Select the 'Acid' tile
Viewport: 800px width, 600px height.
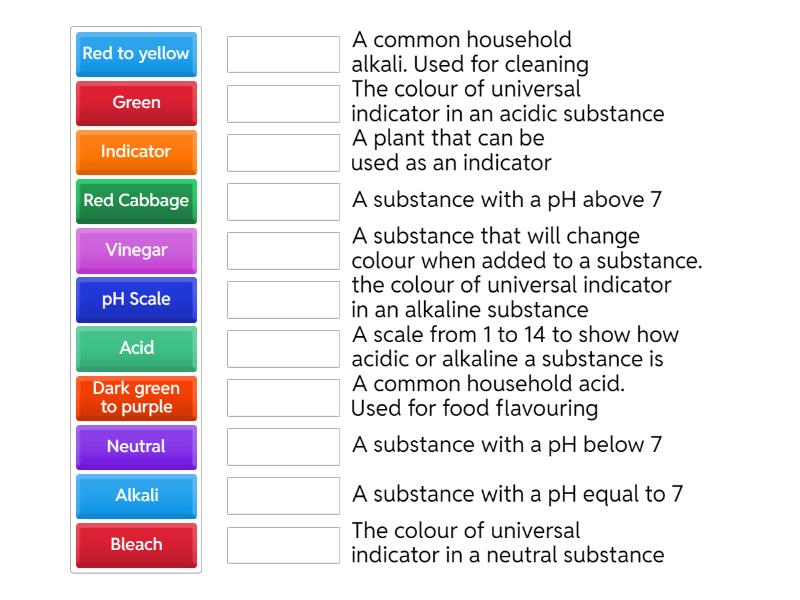(137, 348)
